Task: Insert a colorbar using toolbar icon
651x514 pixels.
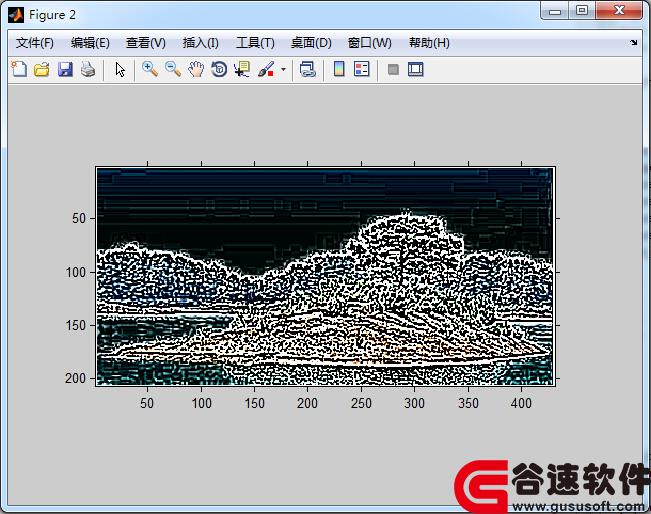Action: point(339,69)
